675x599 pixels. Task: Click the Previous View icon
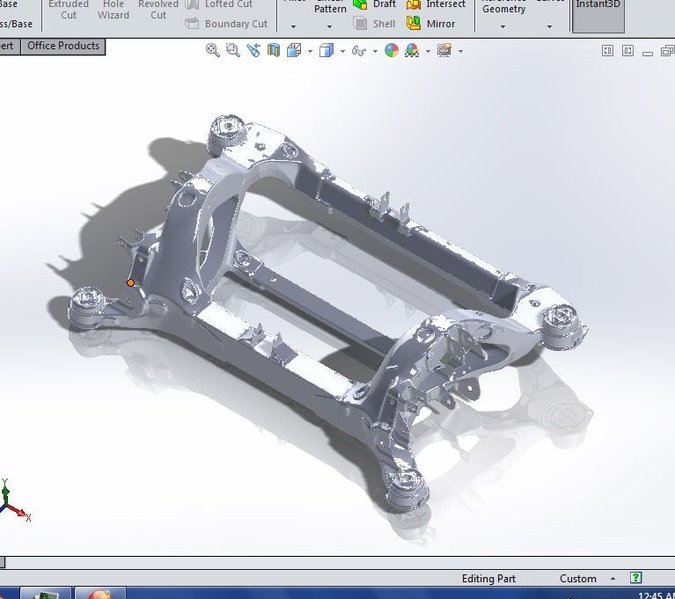tap(253, 50)
